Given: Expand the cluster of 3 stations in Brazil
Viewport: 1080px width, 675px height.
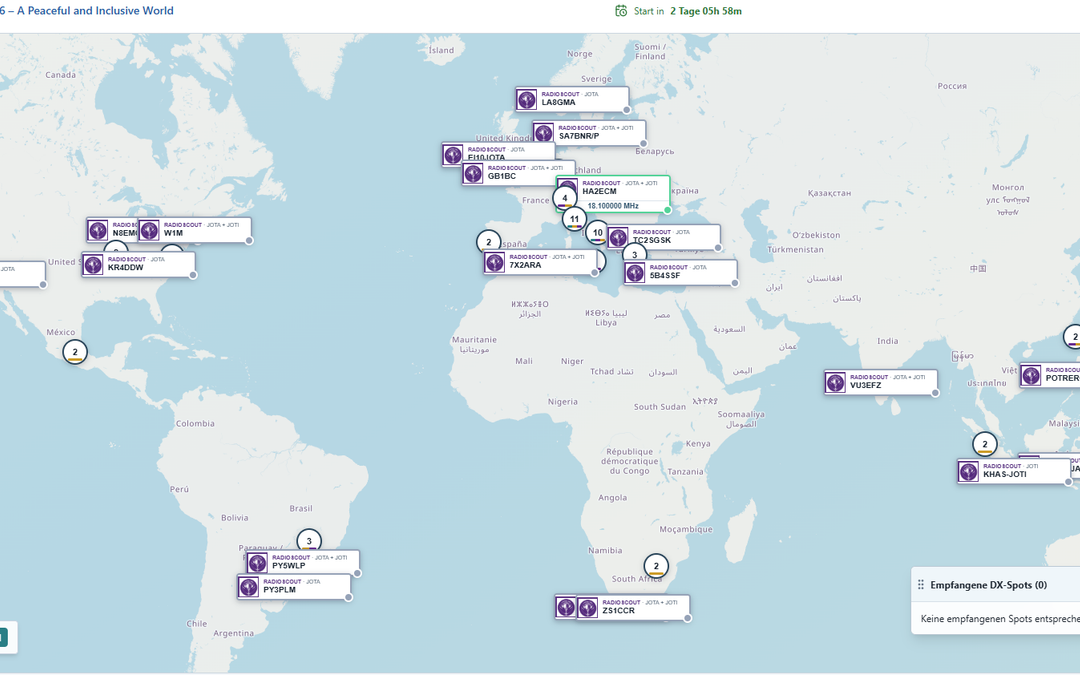Looking at the screenshot, I should click(x=309, y=541).
